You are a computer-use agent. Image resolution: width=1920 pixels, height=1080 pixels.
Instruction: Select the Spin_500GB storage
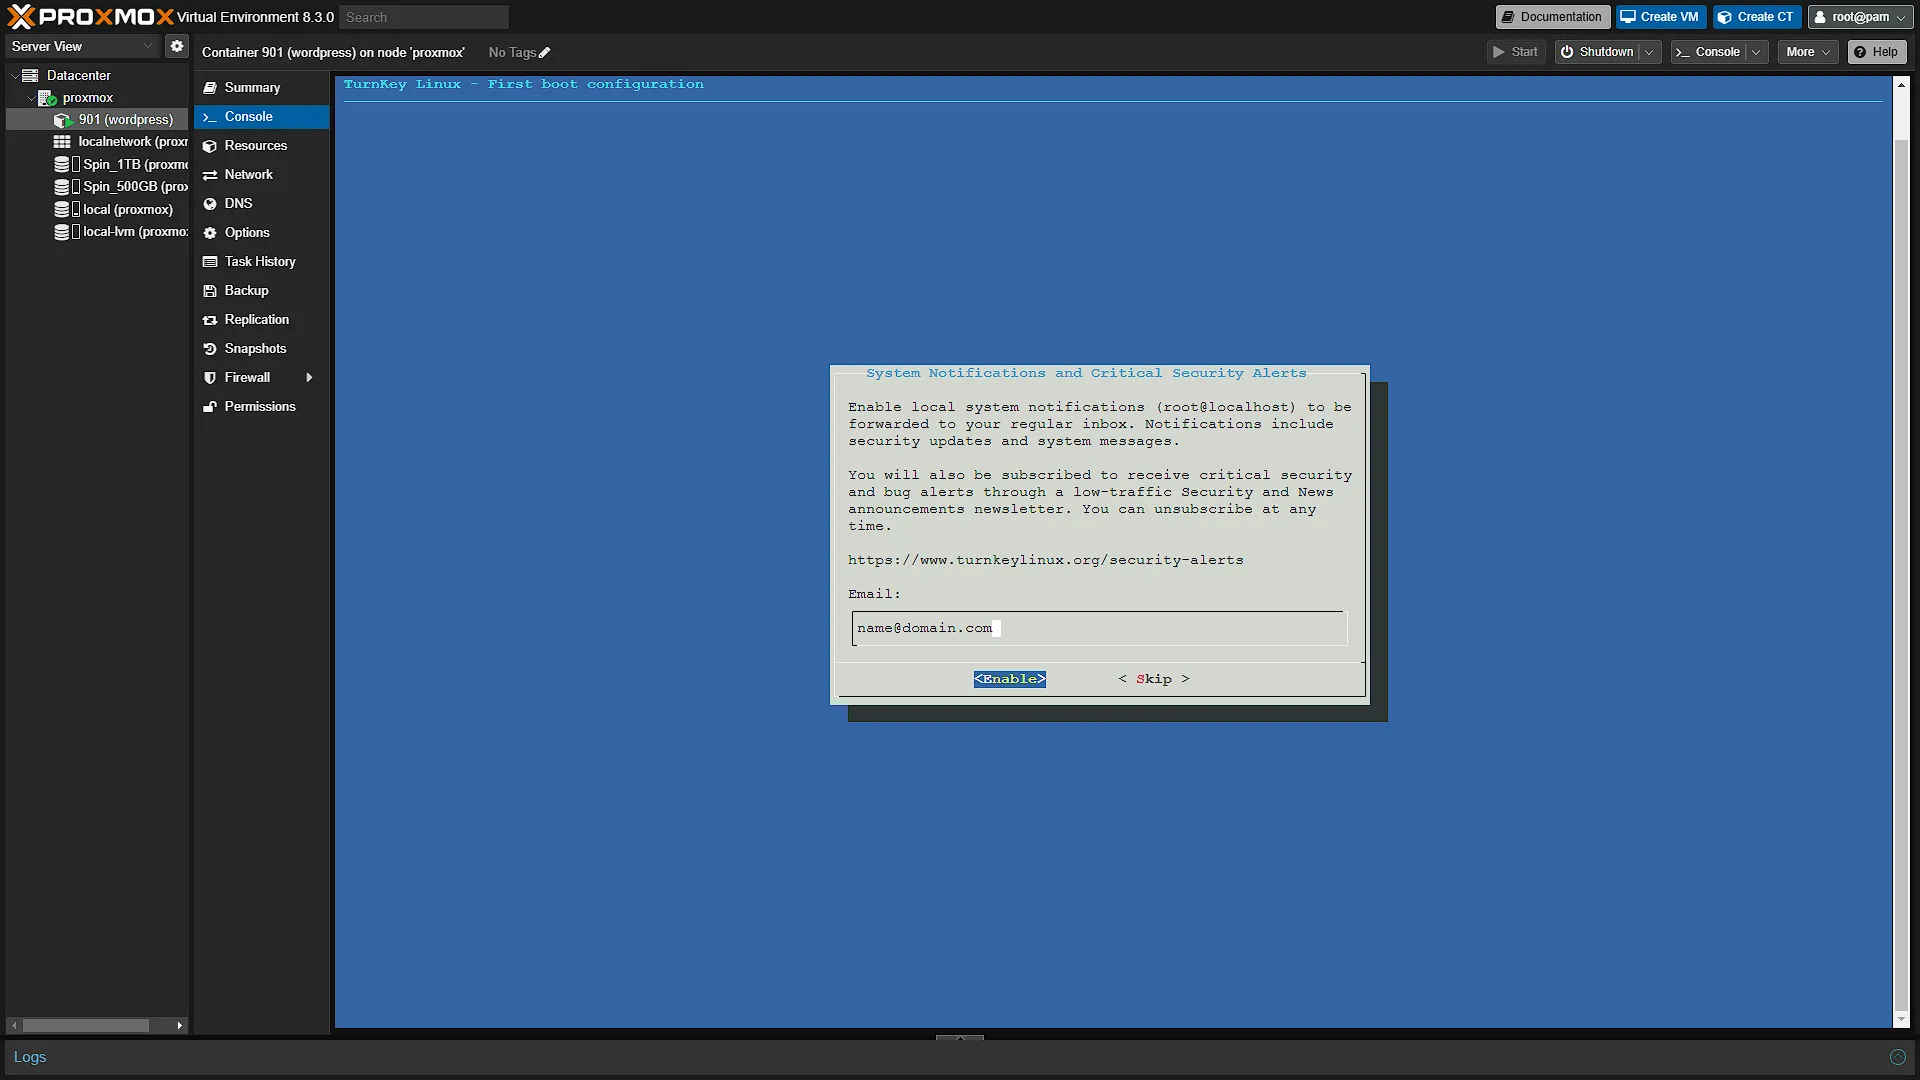coord(98,186)
